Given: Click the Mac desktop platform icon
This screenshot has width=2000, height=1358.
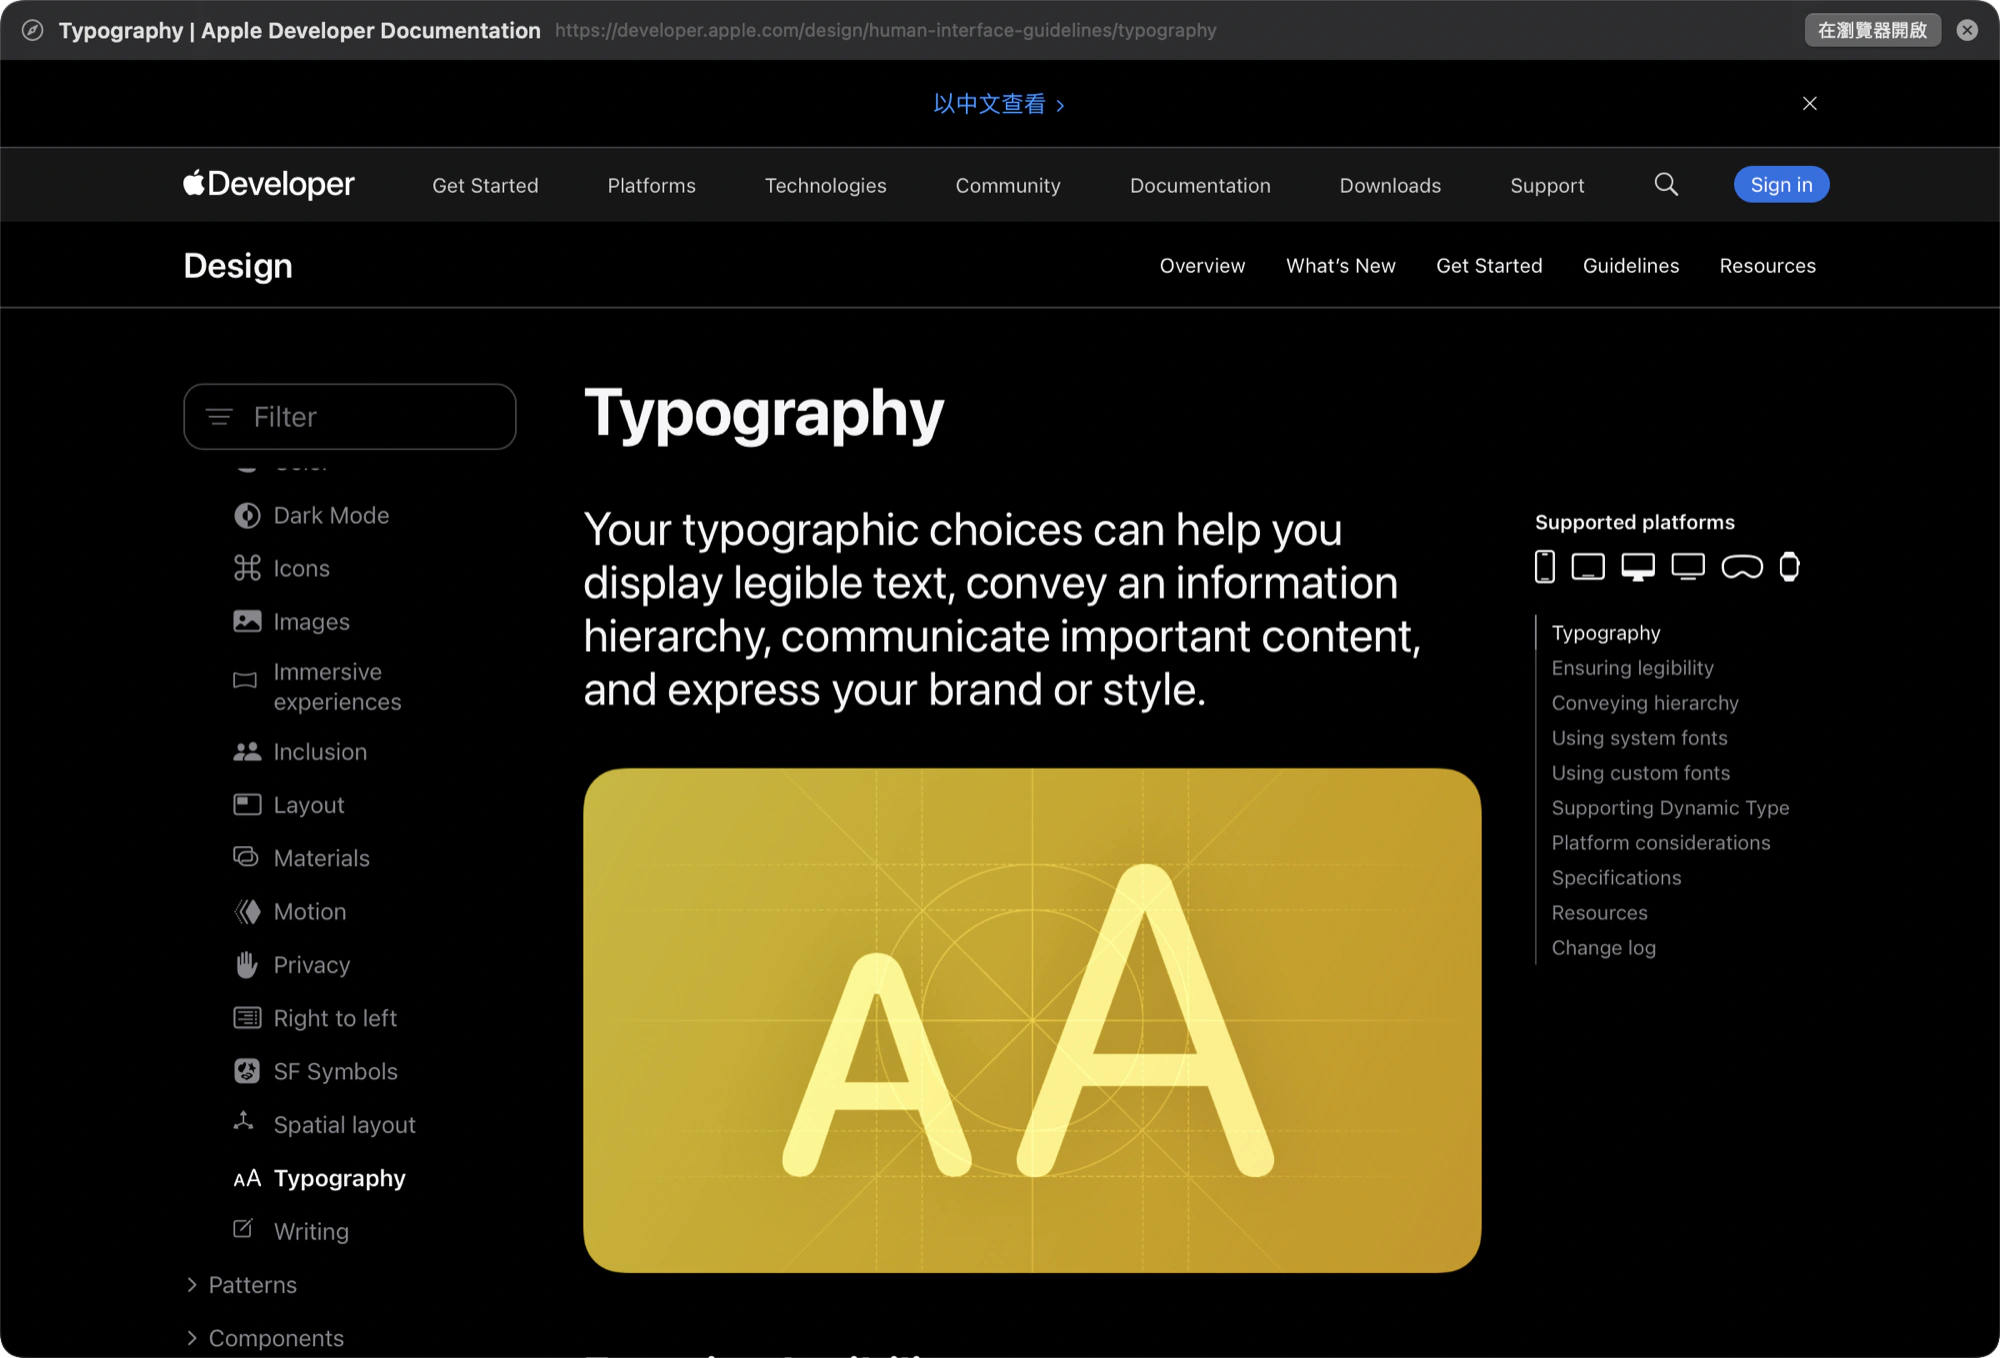Looking at the screenshot, I should 1638,566.
